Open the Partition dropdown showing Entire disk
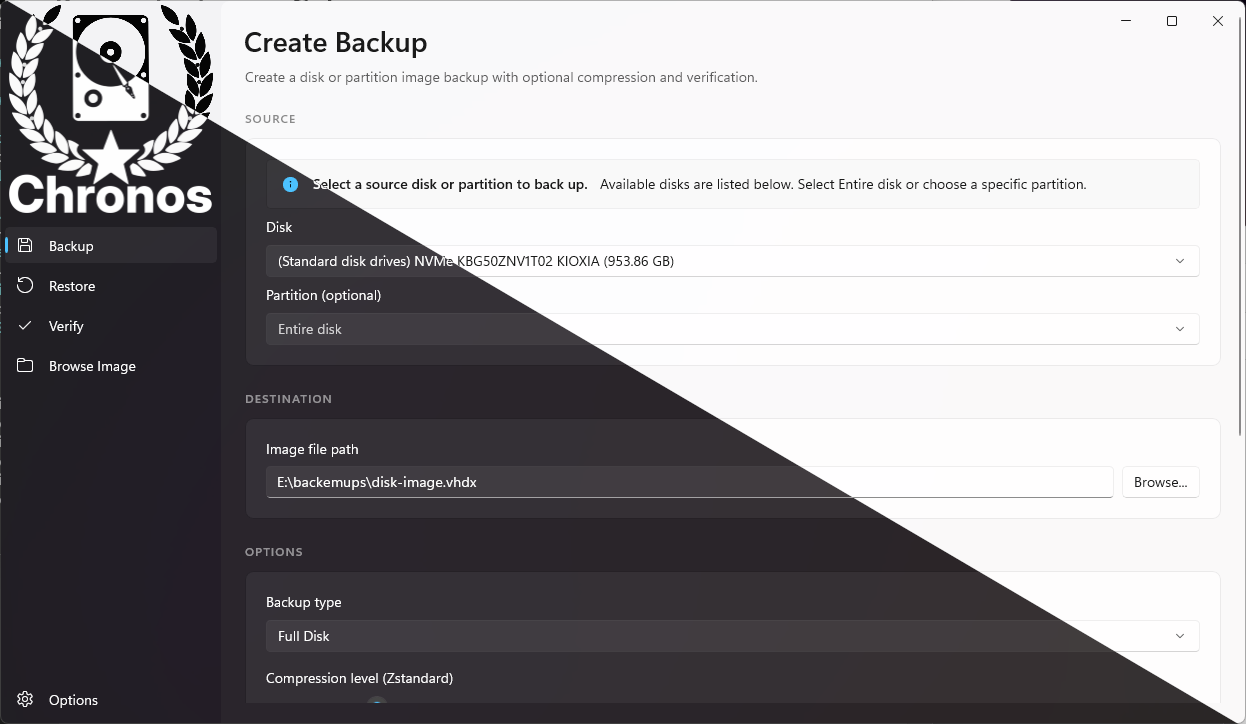 (x=732, y=328)
